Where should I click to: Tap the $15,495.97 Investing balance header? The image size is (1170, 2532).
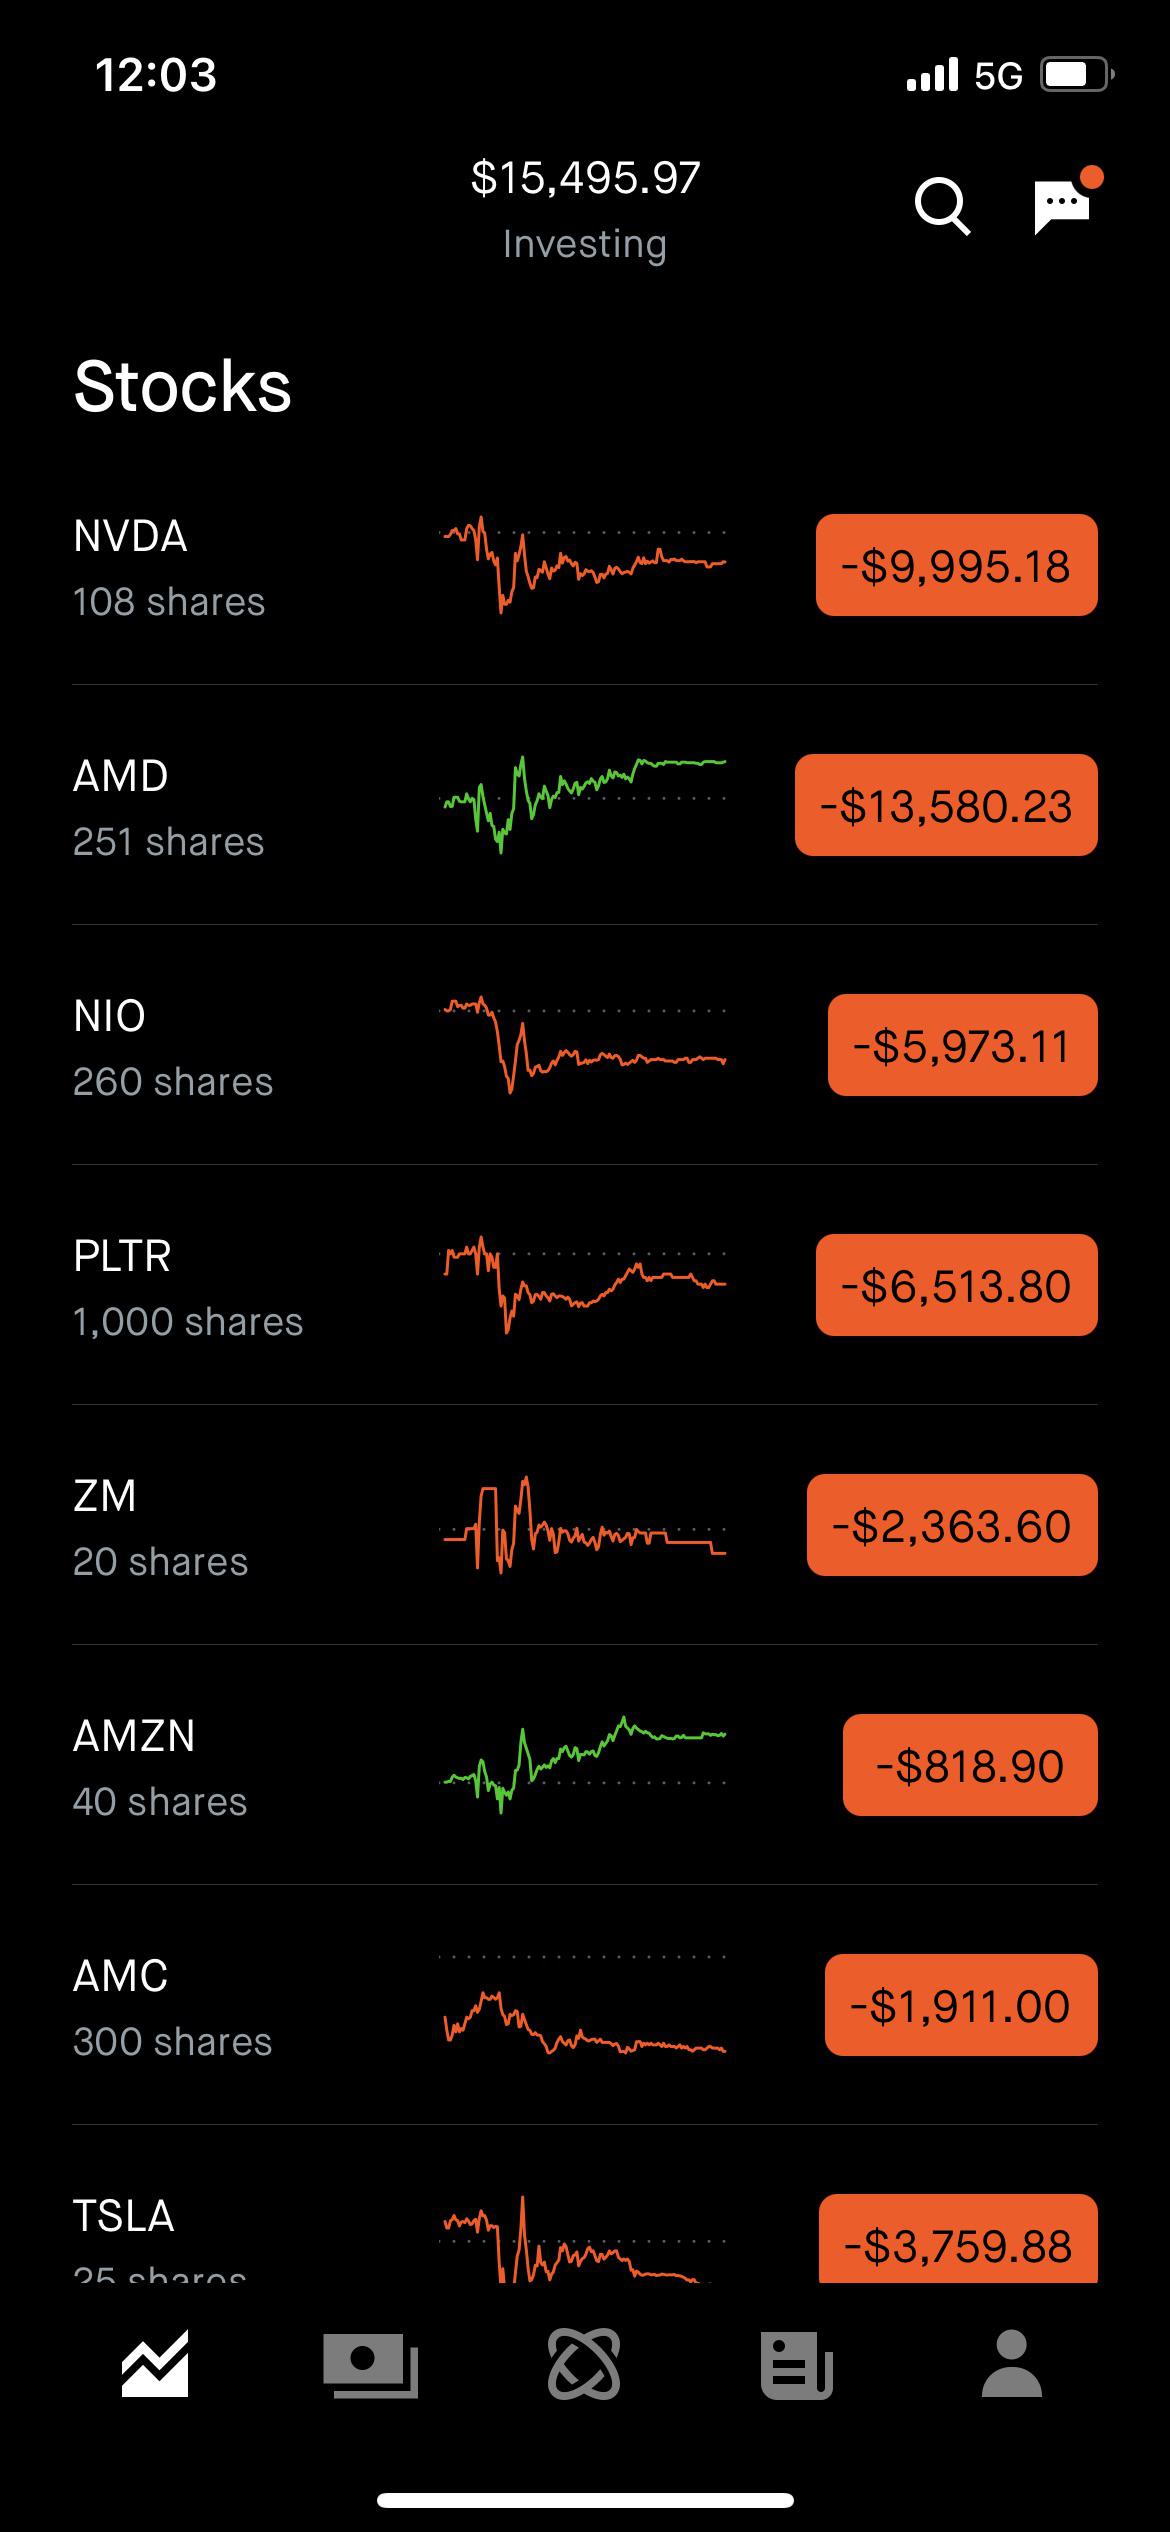585,208
